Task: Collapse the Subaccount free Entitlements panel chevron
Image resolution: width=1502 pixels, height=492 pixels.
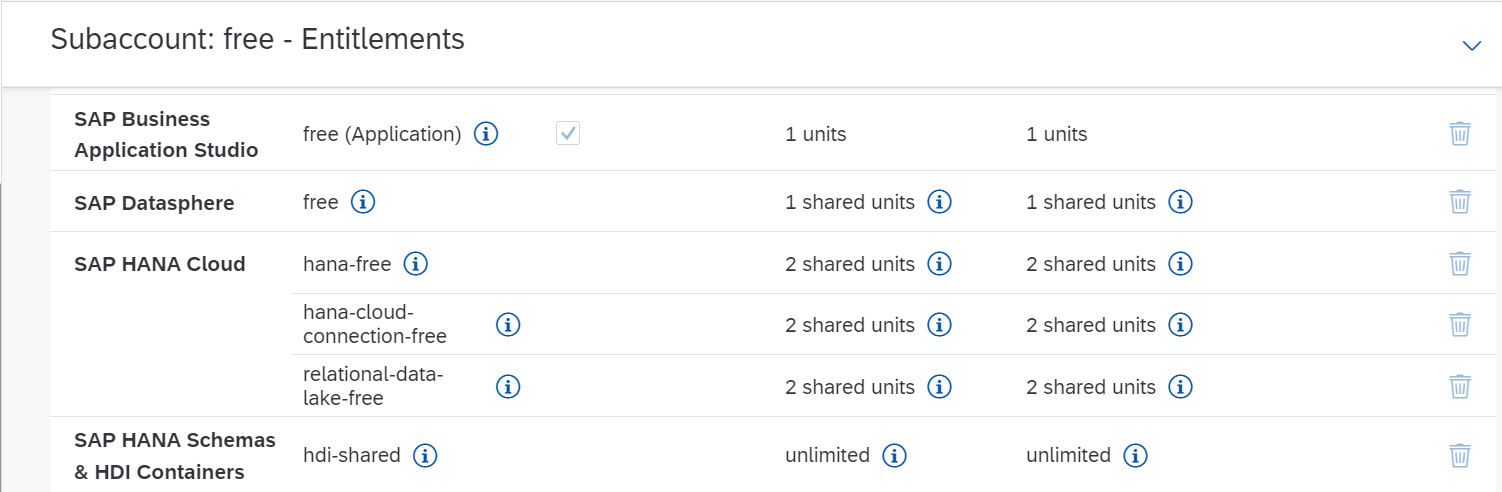Action: click(1471, 45)
